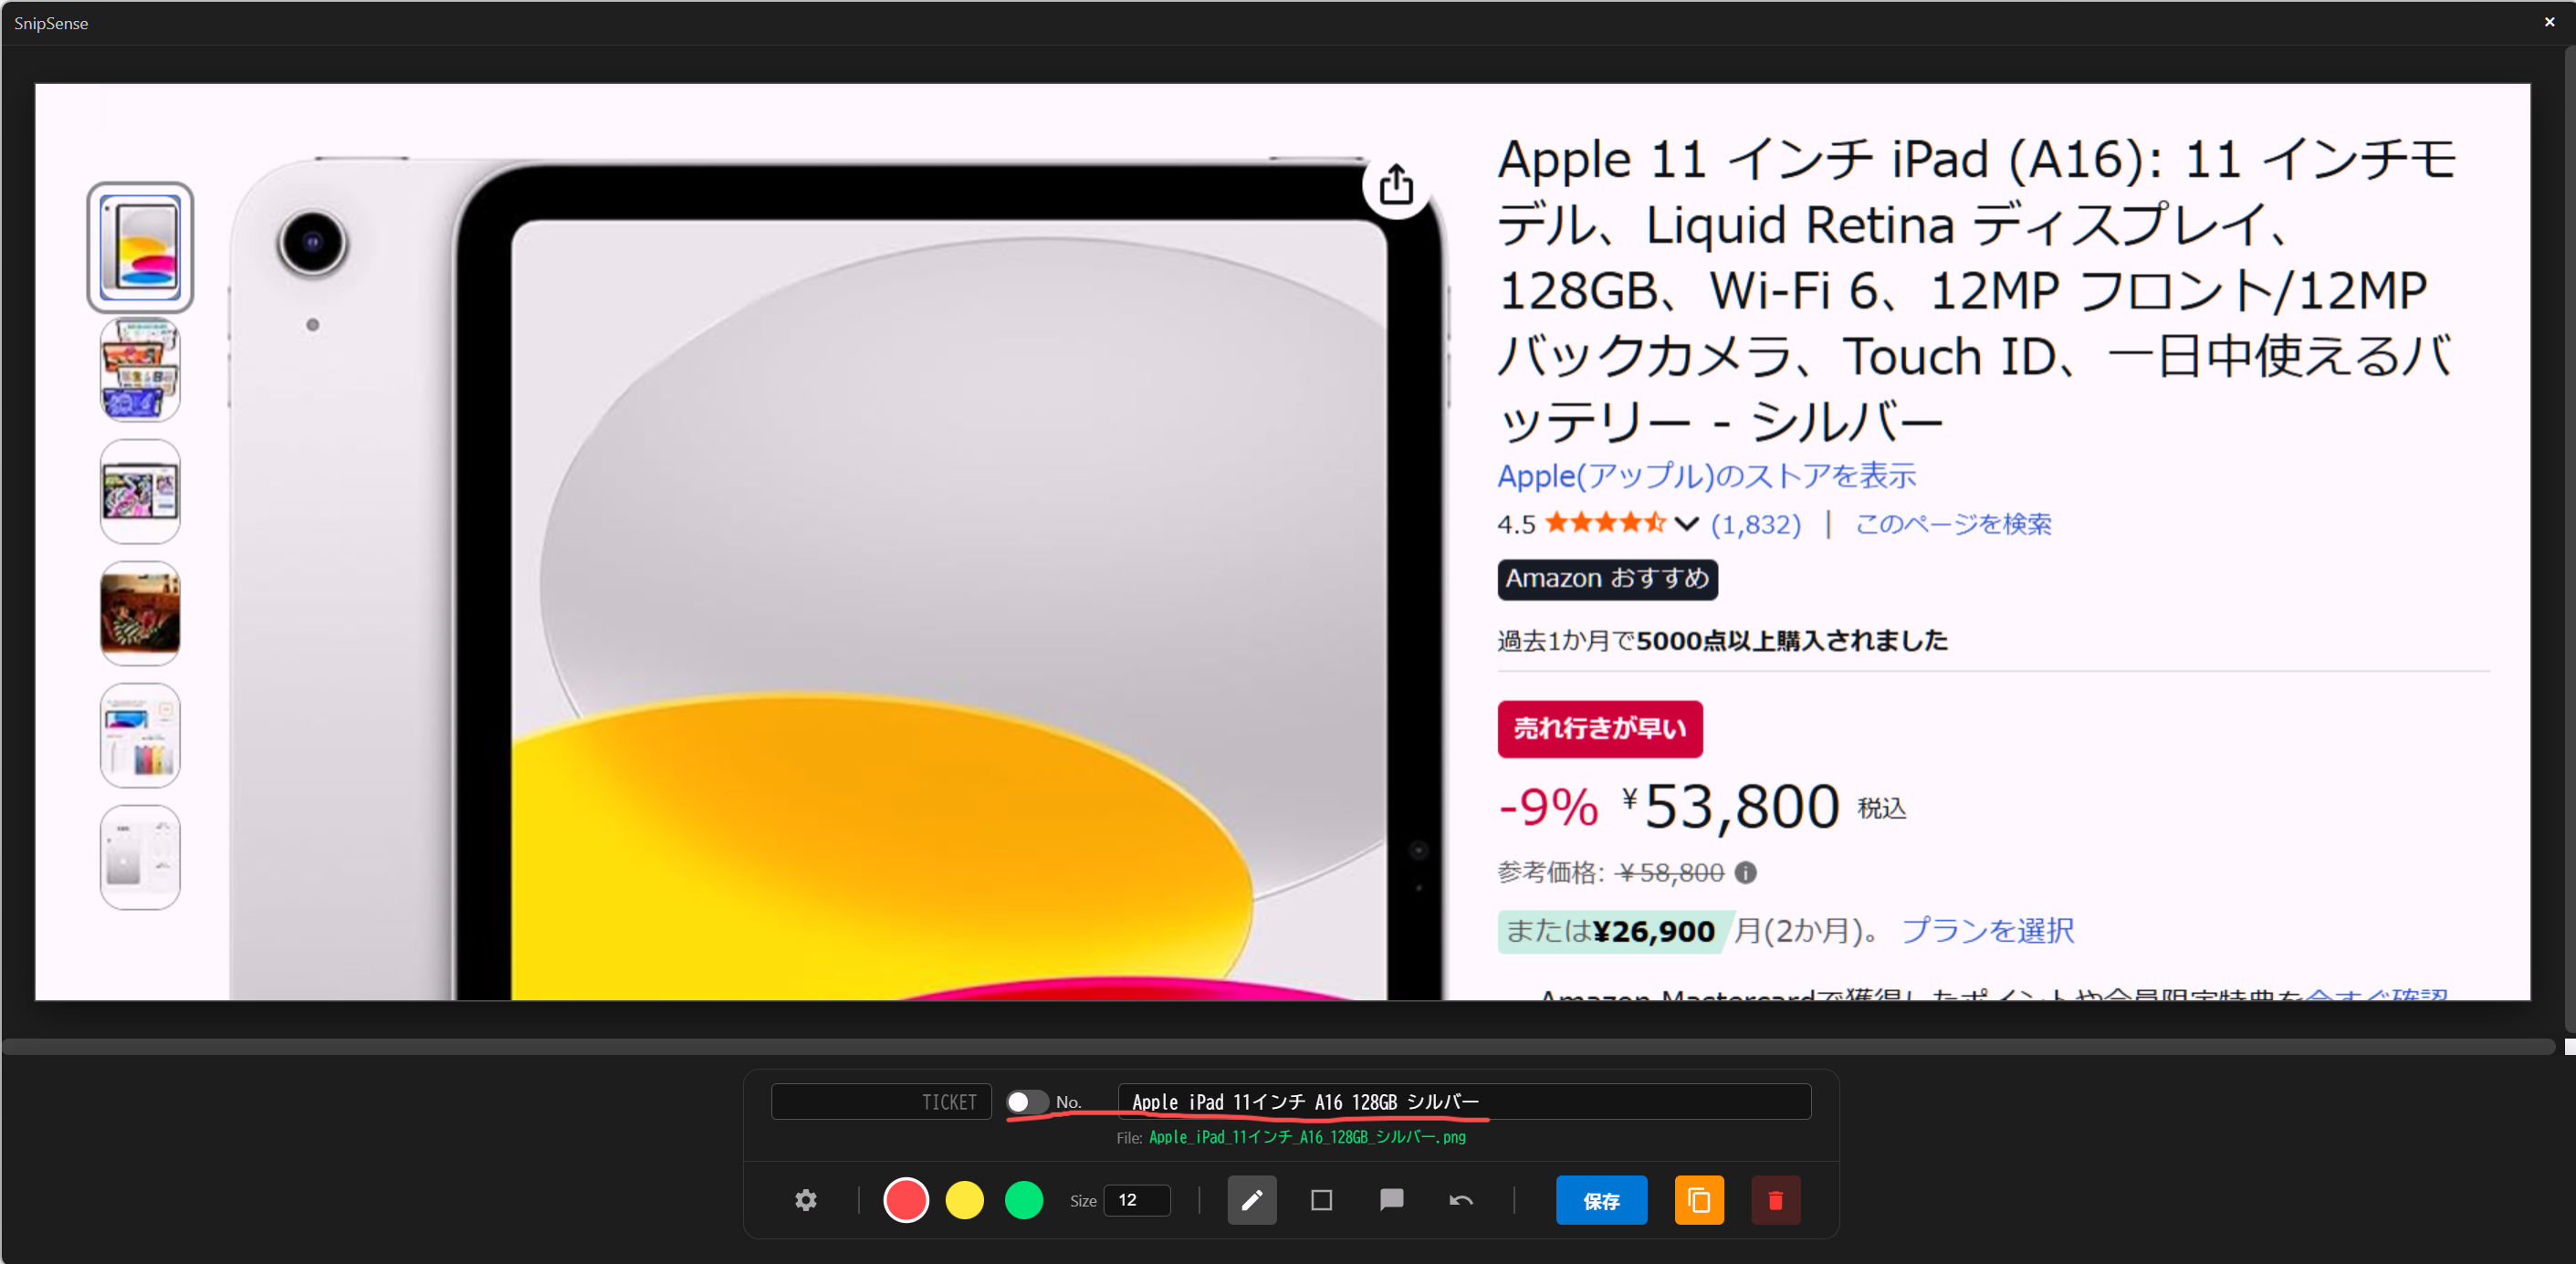The height and width of the screenshot is (1264, 2576).
Task: Click the TICKET input field
Action: coord(881,1102)
